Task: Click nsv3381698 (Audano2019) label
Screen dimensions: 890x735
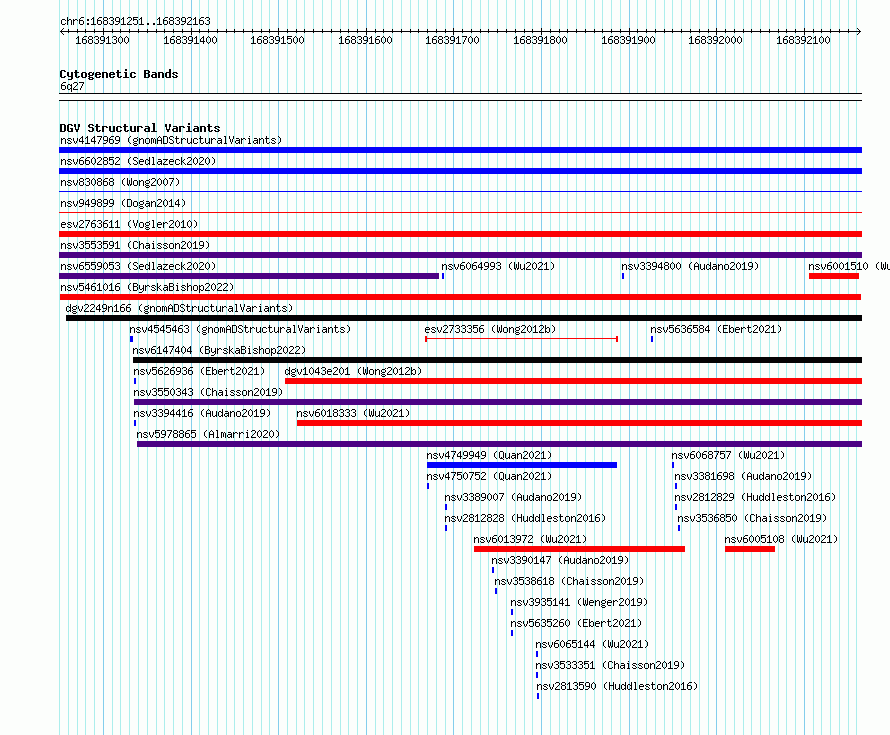Action: pos(743,476)
